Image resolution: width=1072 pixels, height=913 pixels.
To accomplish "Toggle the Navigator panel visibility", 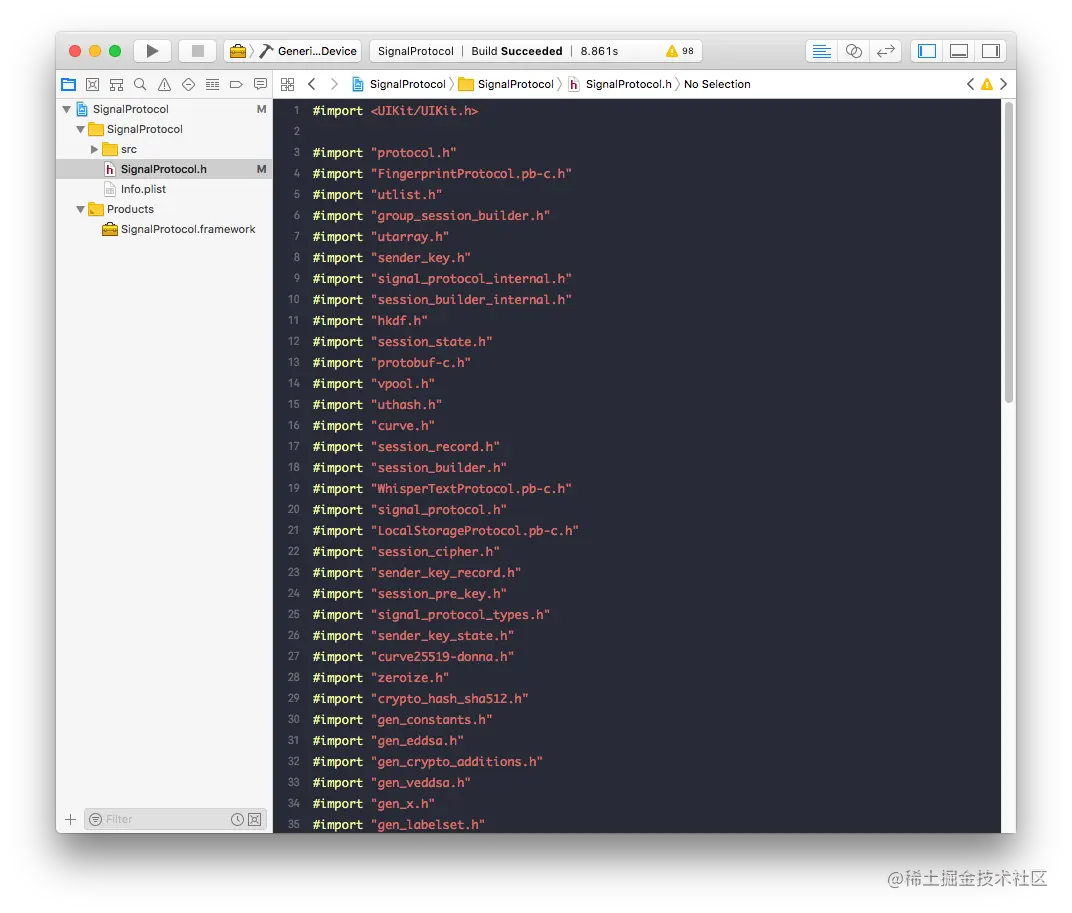I will [927, 51].
